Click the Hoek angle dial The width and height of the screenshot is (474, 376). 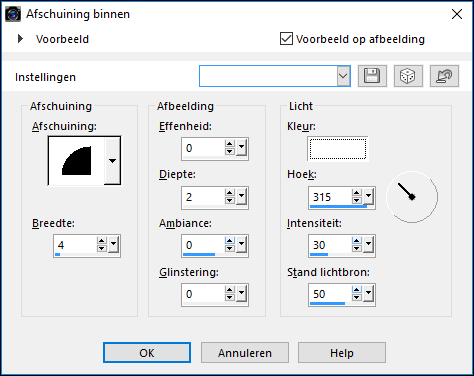[412, 197]
